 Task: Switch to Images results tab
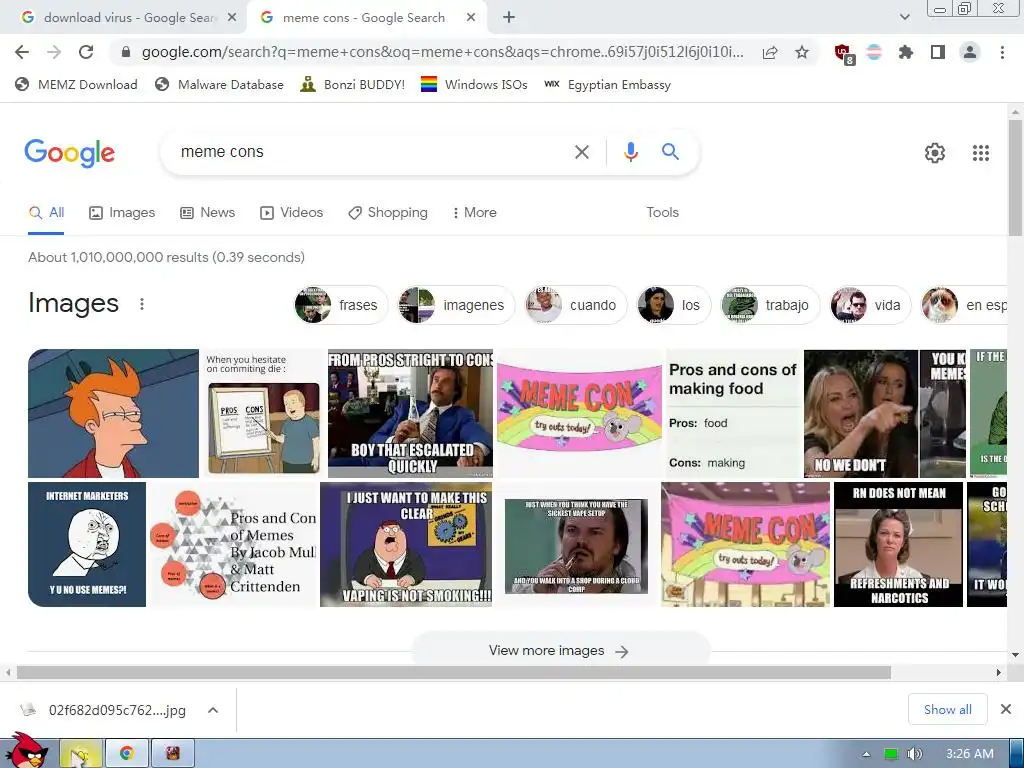pos(122,213)
